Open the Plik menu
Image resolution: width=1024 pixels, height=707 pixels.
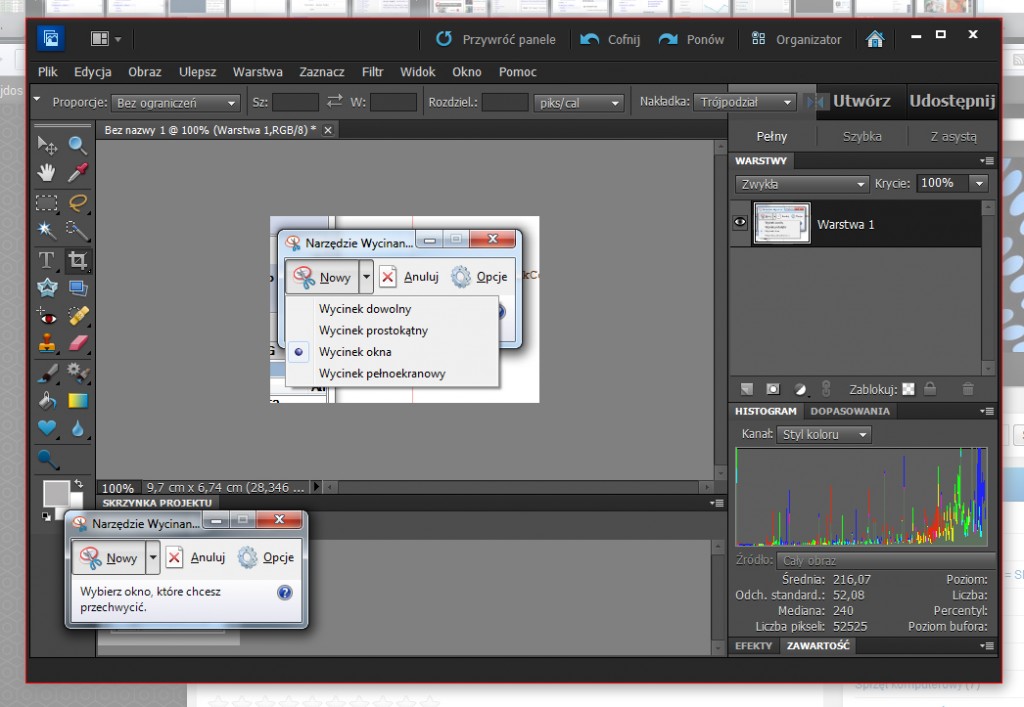48,72
